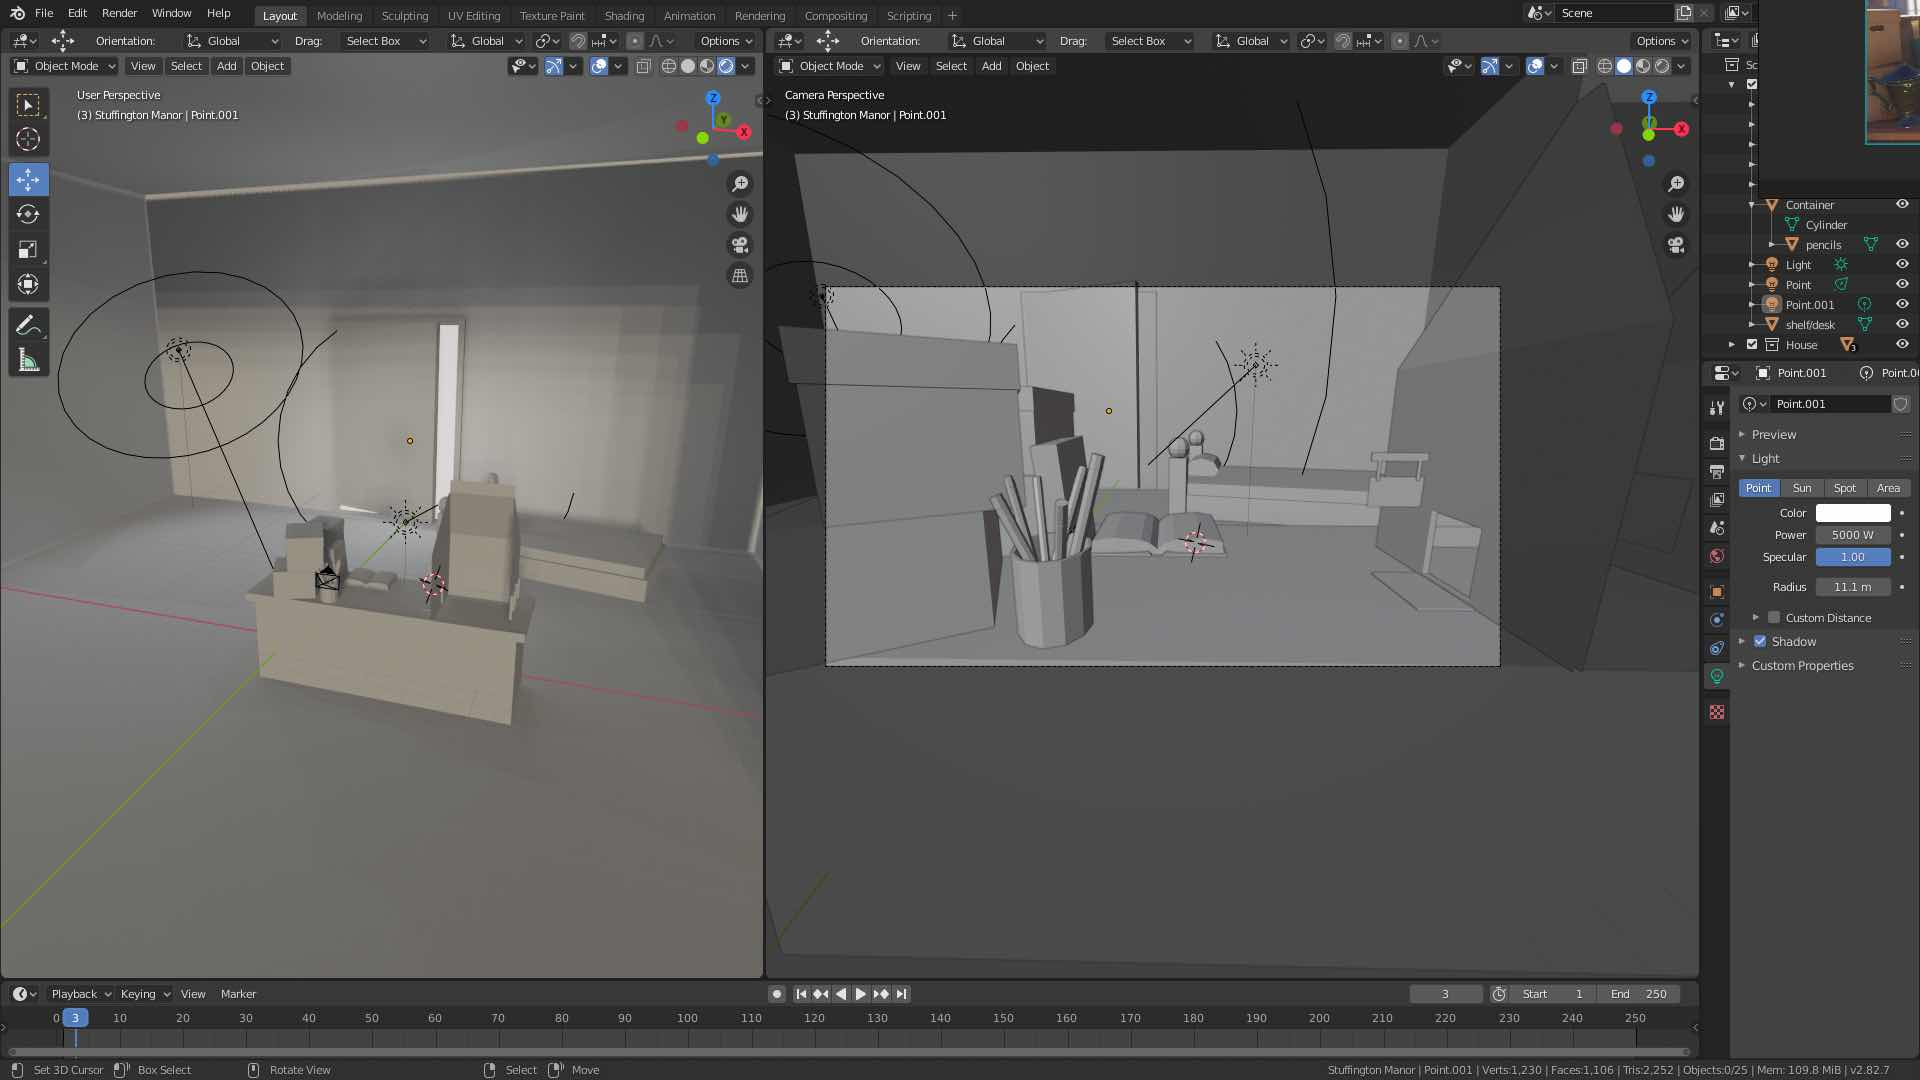Image resolution: width=1920 pixels, height=1080 pixels.
Task: Change light type to Sun
Action: (x=1802, y=488)
